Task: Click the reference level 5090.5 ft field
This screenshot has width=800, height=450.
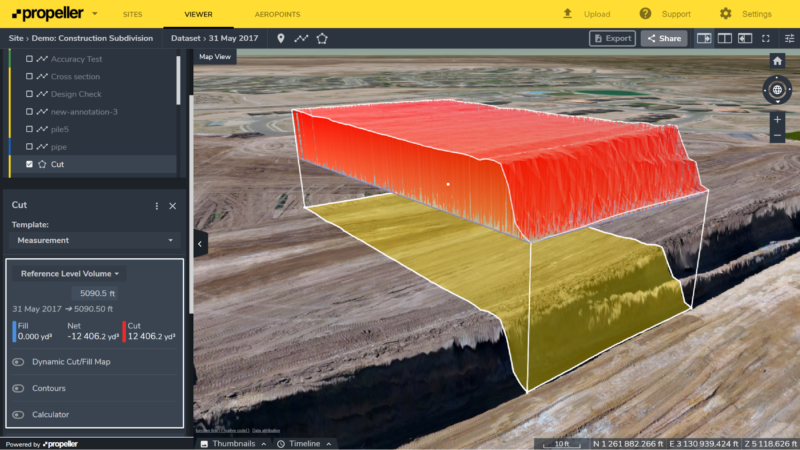Action: 97,293
